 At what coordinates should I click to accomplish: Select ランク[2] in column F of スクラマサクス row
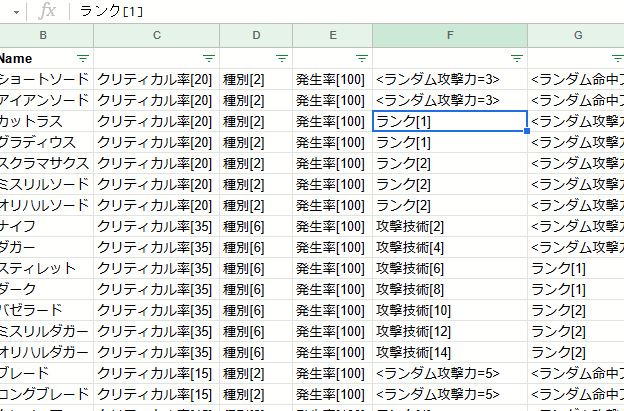click(450, 163)
